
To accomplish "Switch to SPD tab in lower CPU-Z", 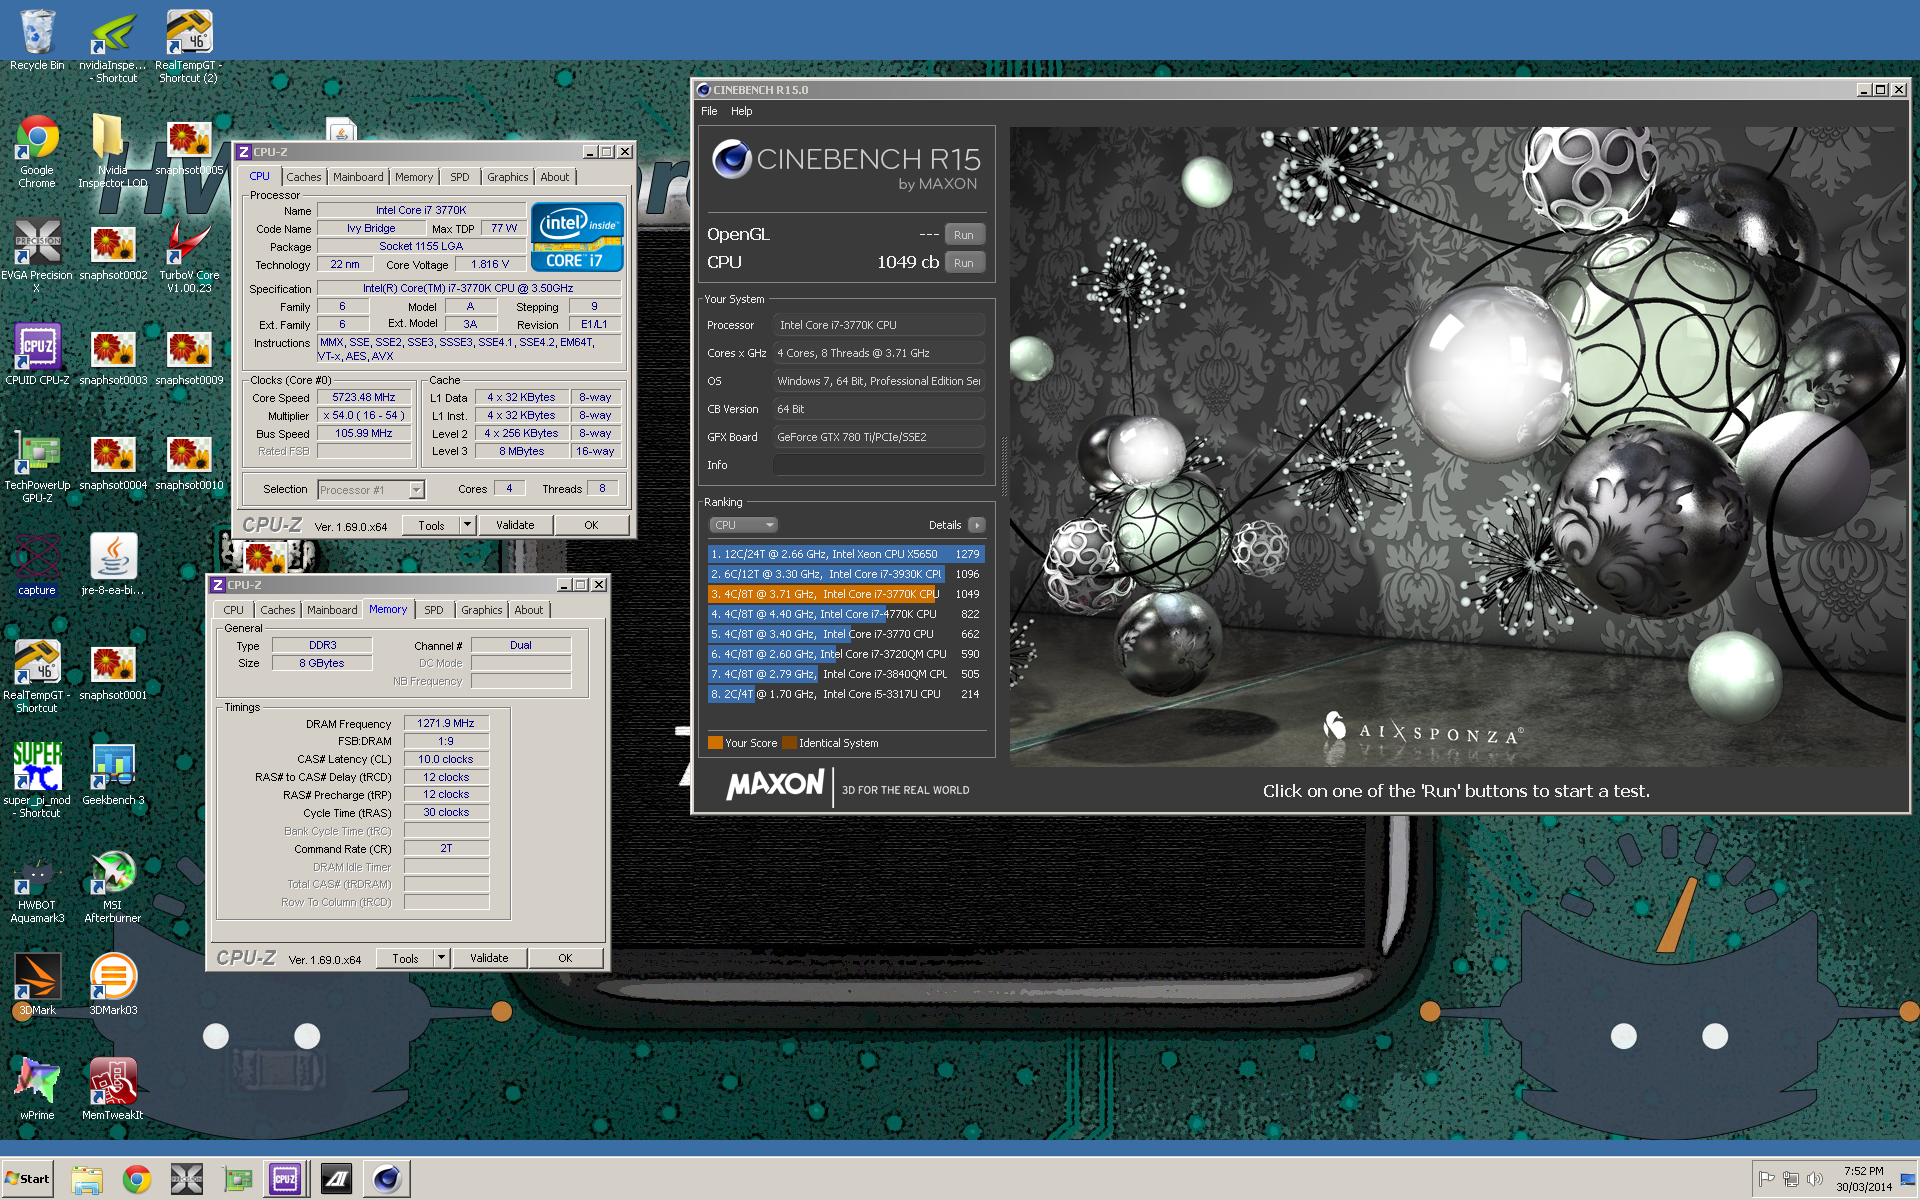I will coord(433,610).
